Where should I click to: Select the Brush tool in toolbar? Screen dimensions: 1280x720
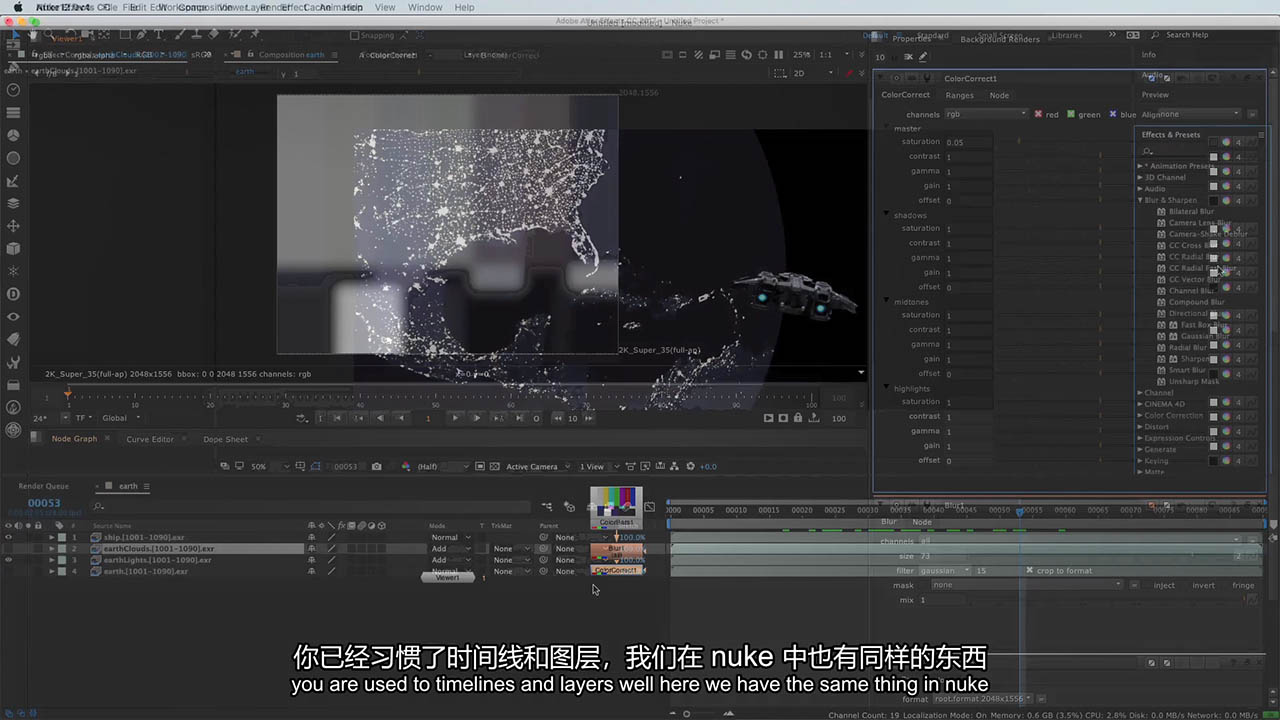pyautogui.click(x=178, y=35)
